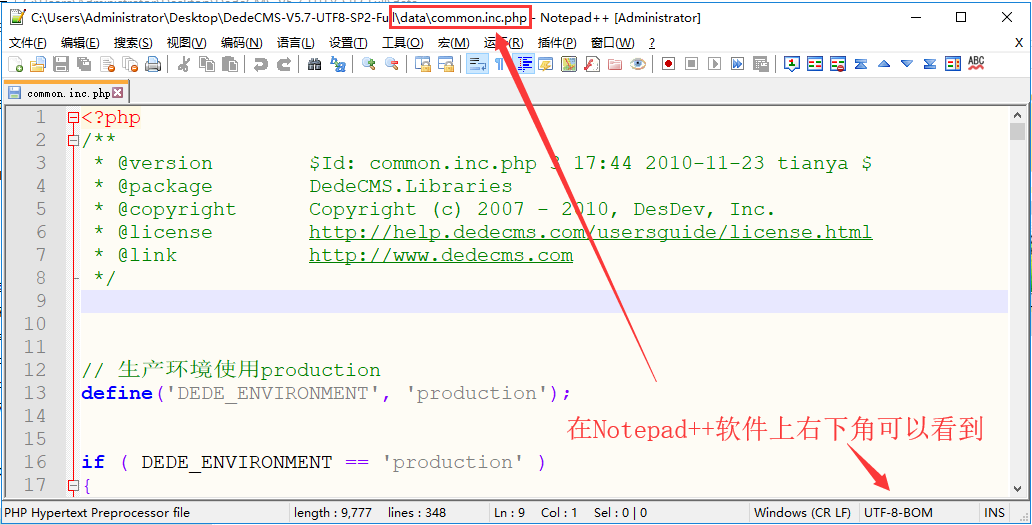Click the Undo arrow icon
1032x525 pixels.
(260, 64)
